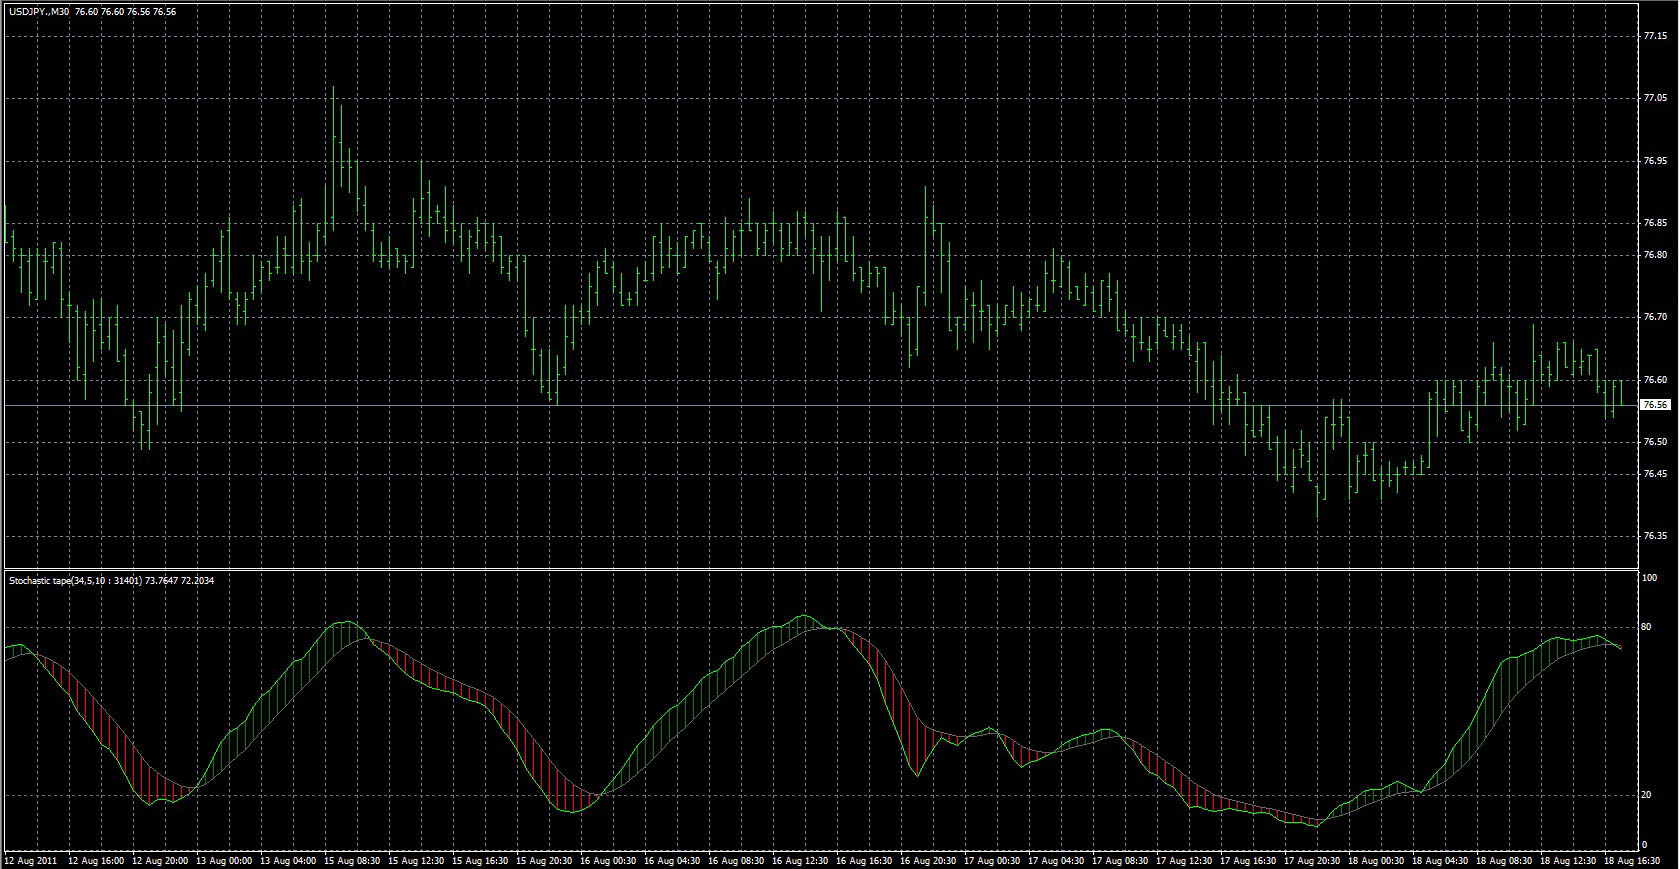The image size is (1680, 869).
Task: Click the 76.35 price axis label
Action: (1655, 536)
